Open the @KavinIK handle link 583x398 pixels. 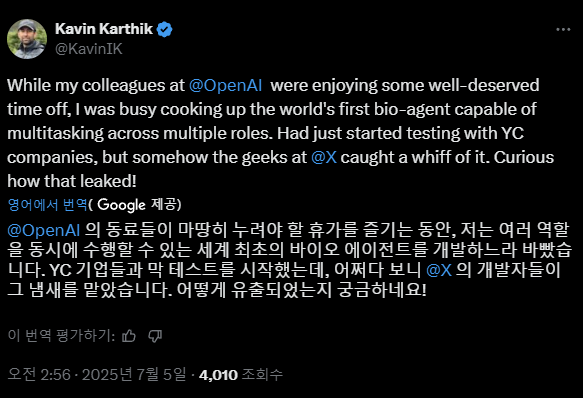88,49
